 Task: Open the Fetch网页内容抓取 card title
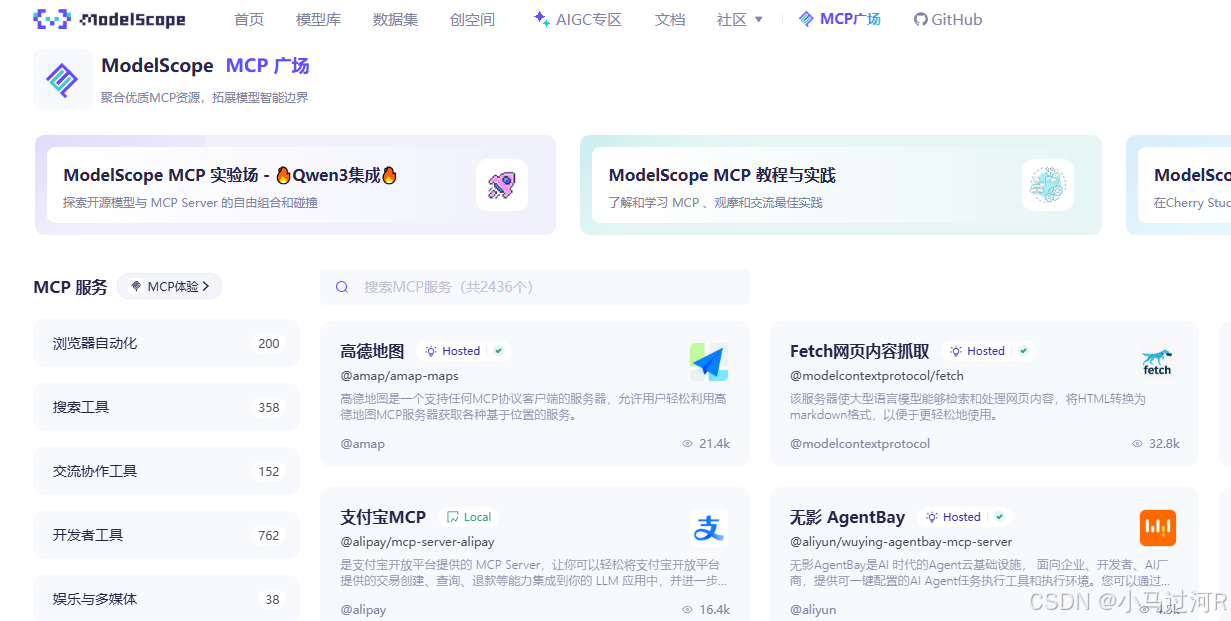[860, 351]
